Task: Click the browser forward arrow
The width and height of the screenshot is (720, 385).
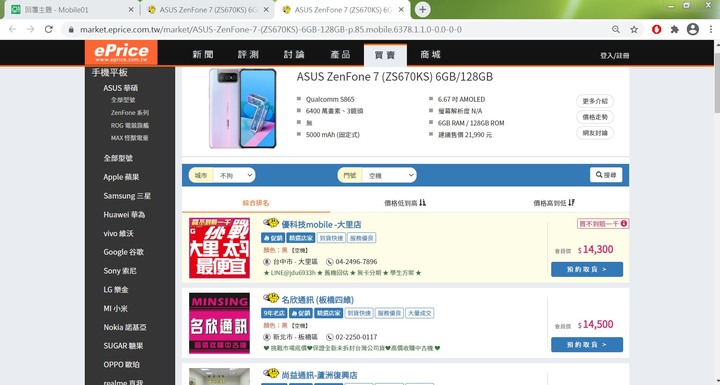Action: 30,29
